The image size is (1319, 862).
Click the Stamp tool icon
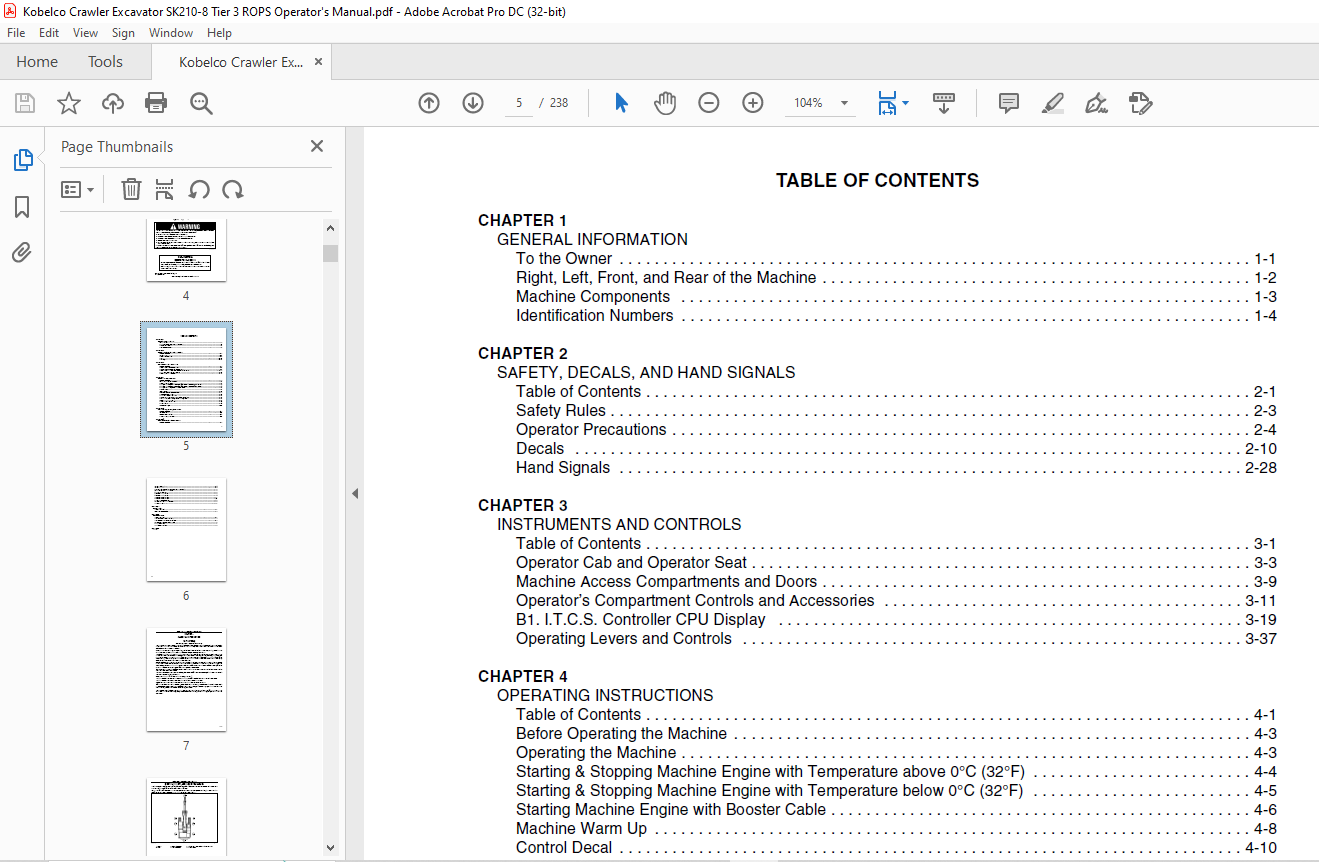(1140, 103)
